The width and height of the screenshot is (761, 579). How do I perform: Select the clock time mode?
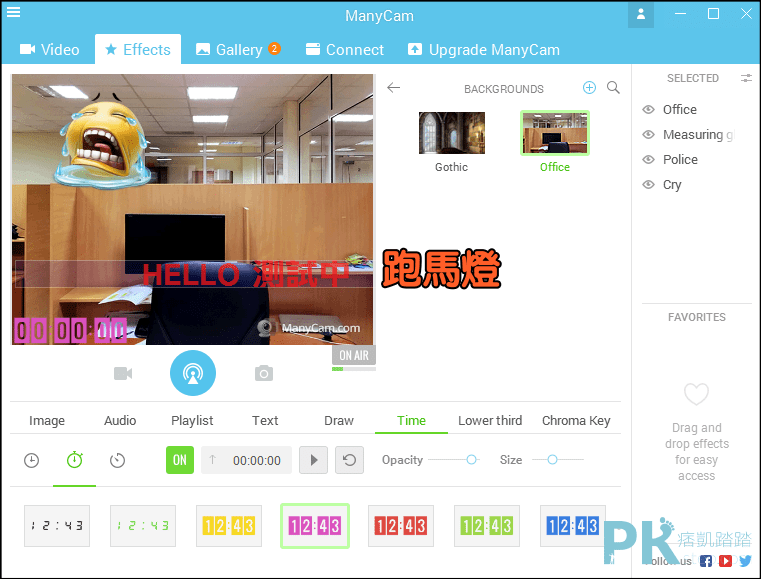(x=32, y=460)
